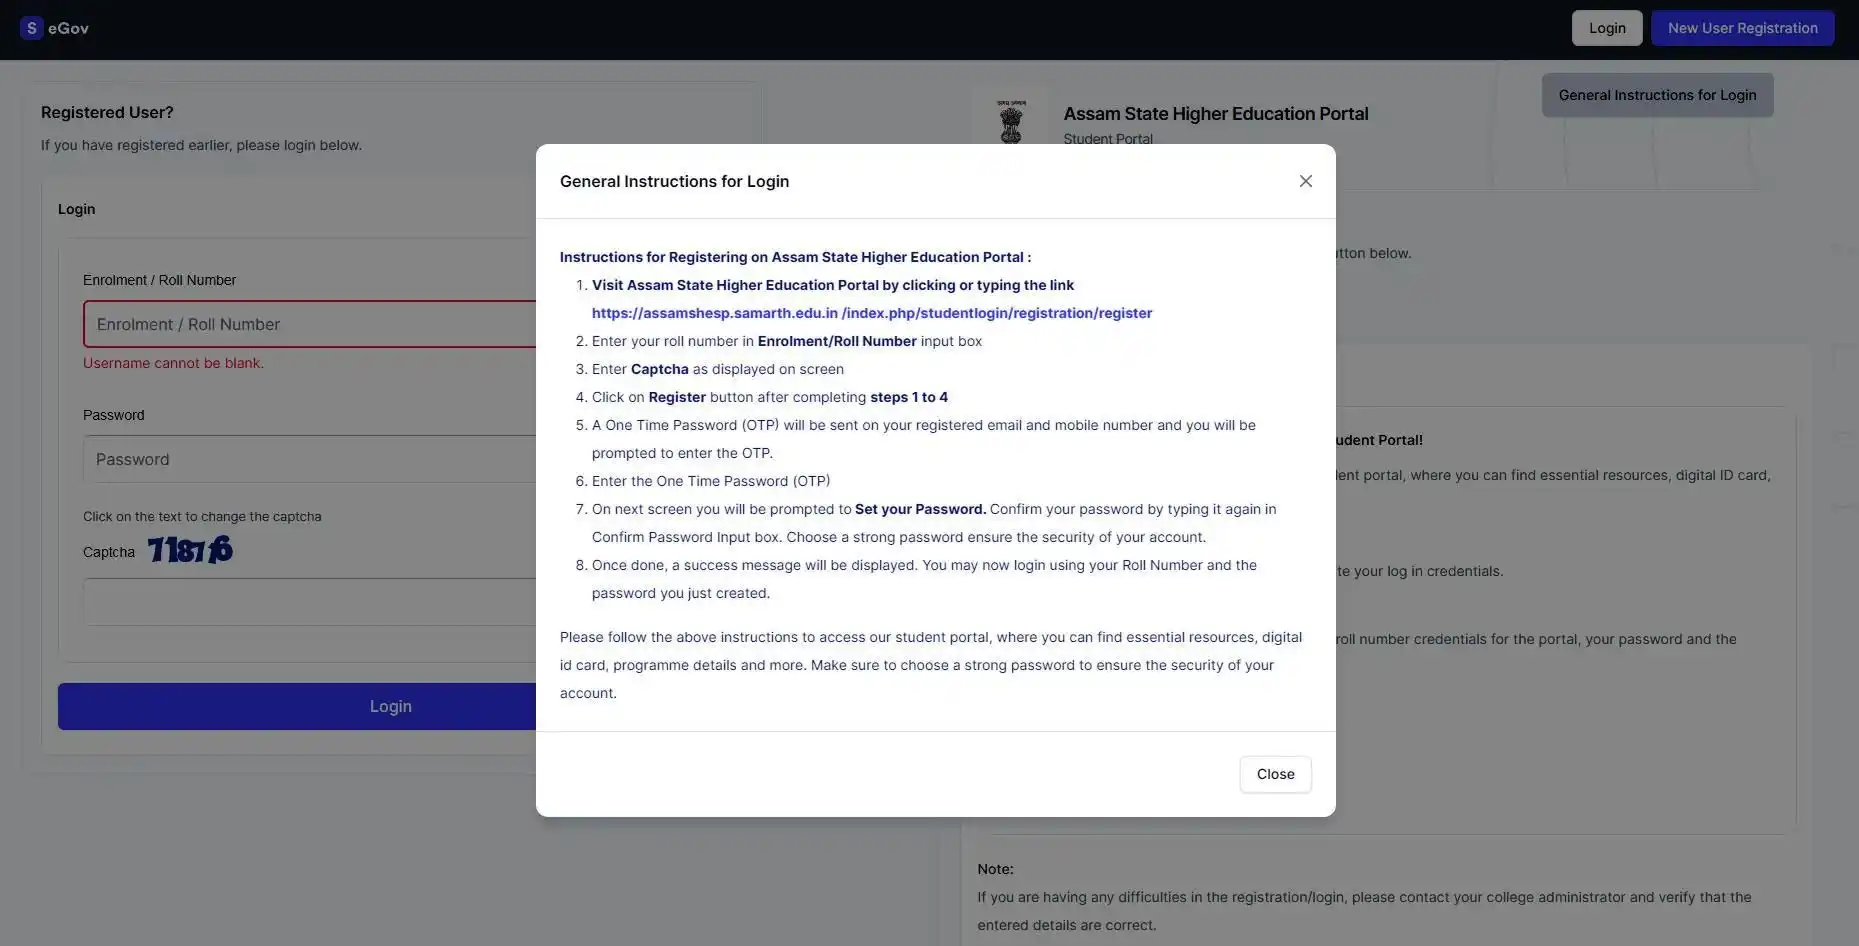Submit the form with the blue Login button
This screenshot has height=946, width=1859.
pos(297,706)
